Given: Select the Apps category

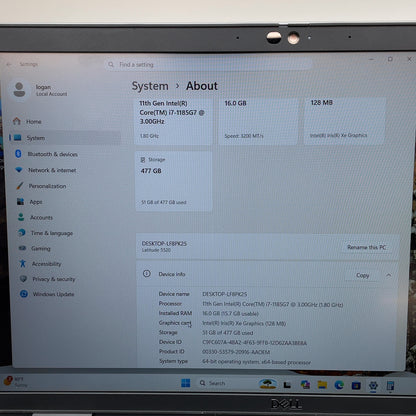Looking at the screenshot, I should [x=30, y=202].
